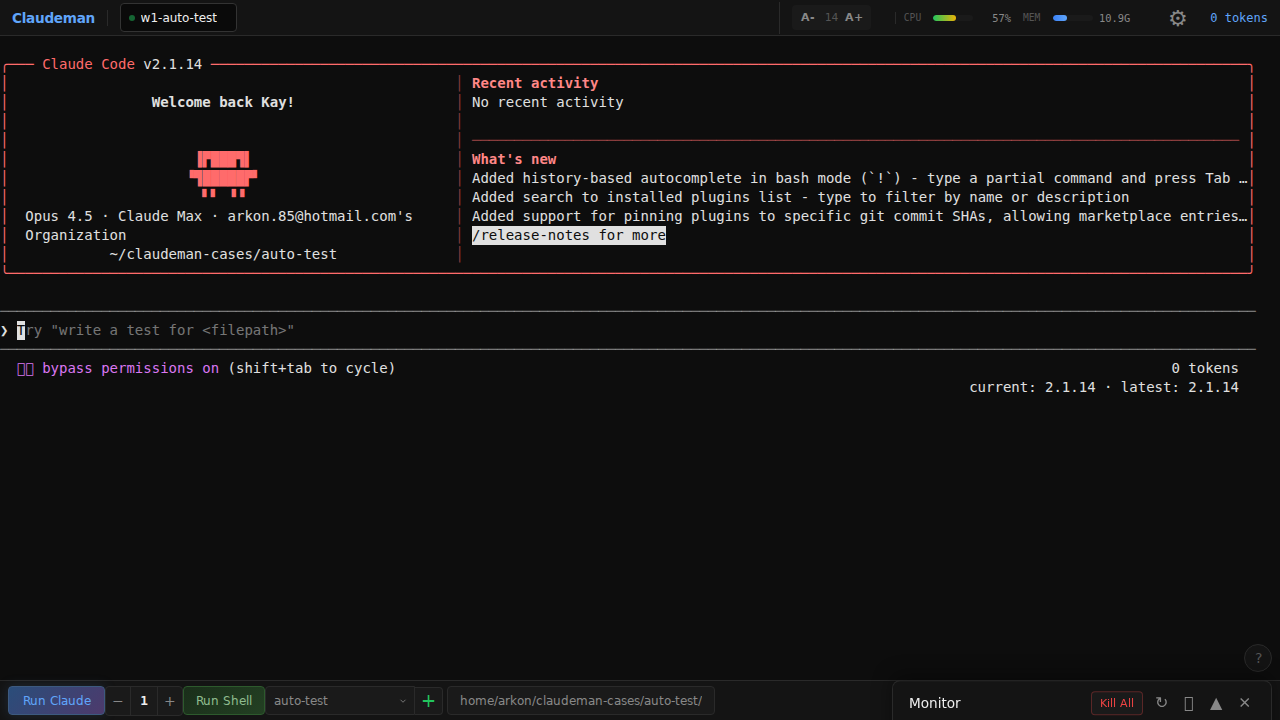Refresh the Monitor panel
The image size is (1280, 720).
[1161, 703]
